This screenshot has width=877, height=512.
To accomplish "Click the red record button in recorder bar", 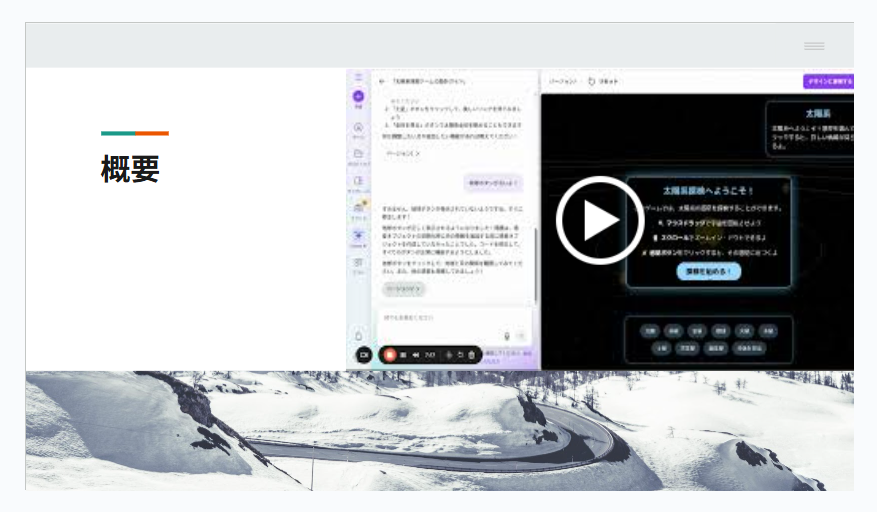I will point(389,354).
